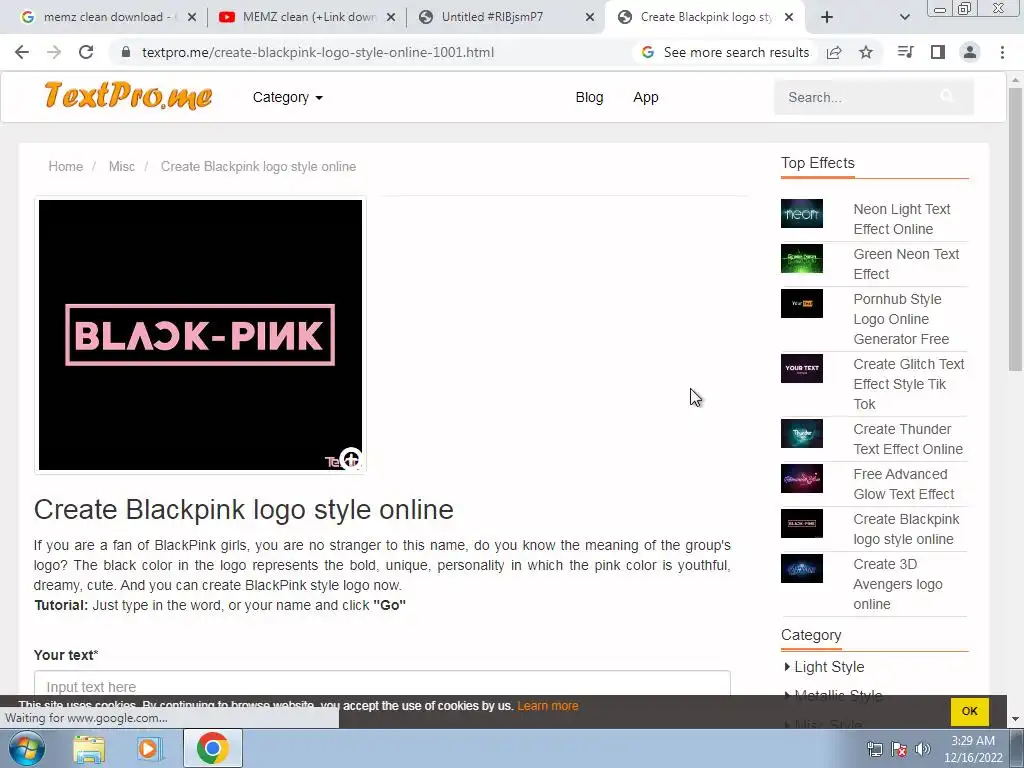The width and height of the screenshot is (1024, 768).
Task: Open 'Green Neon Text Effect' link
Action: (x=906, y=264)
